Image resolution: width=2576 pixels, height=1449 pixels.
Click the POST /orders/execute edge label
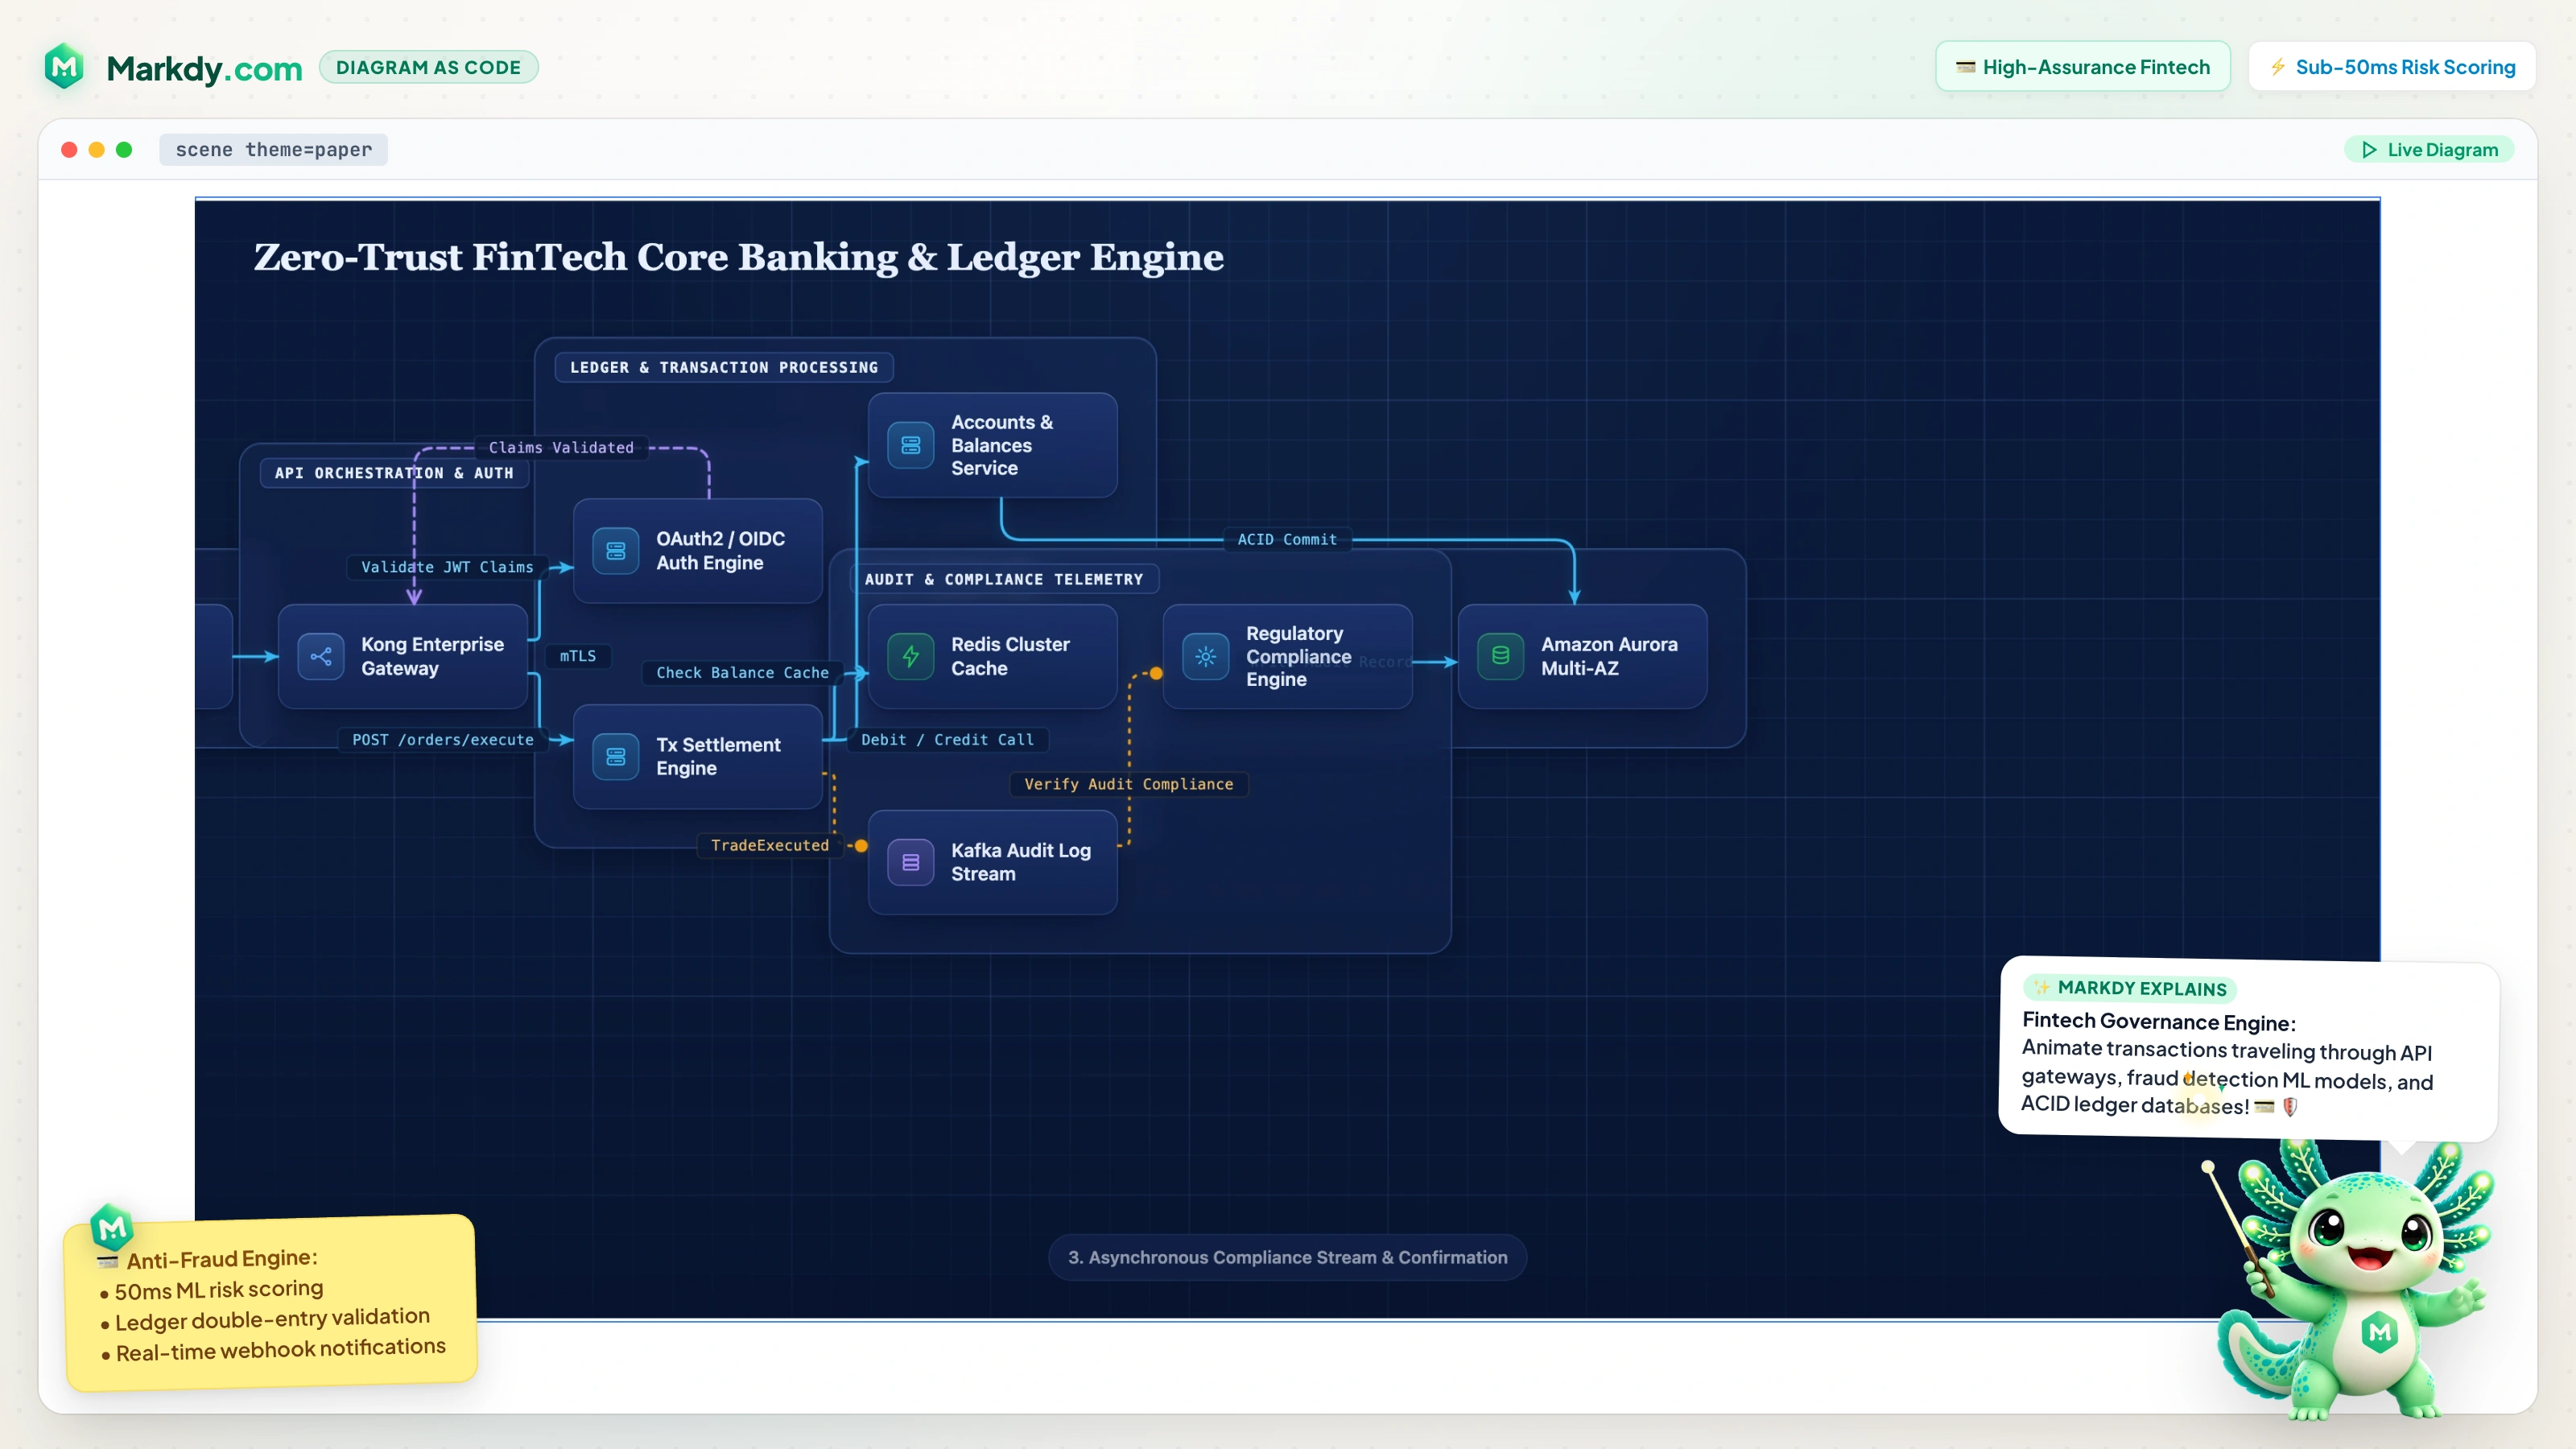[442, 740]
